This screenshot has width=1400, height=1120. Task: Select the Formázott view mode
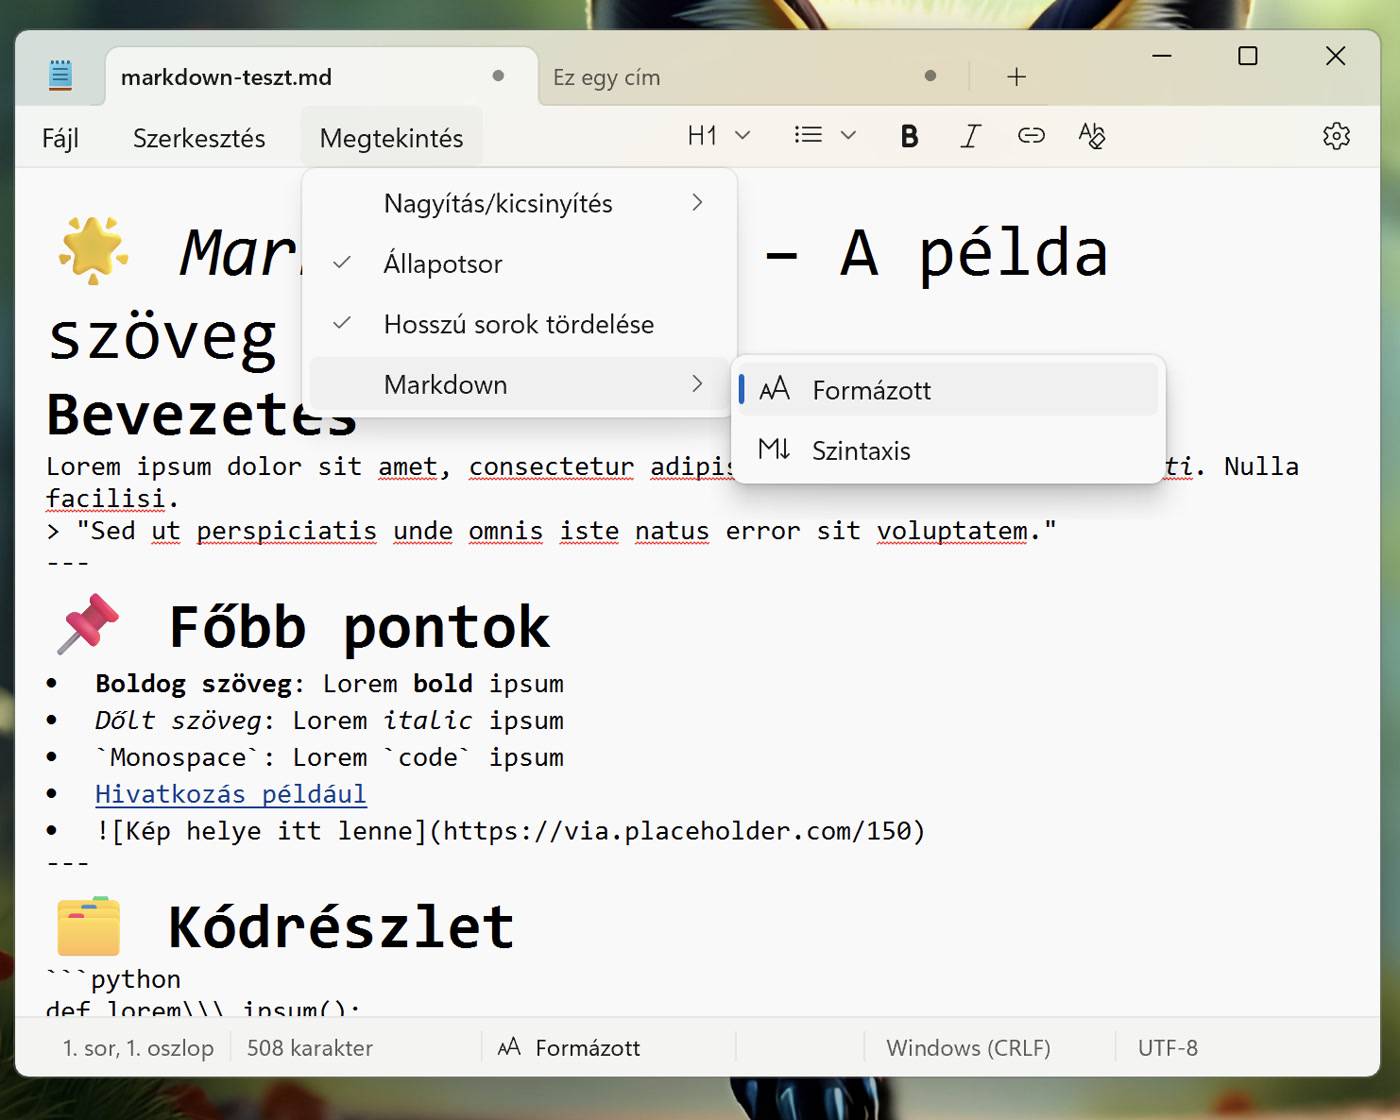tap(948, 390)
